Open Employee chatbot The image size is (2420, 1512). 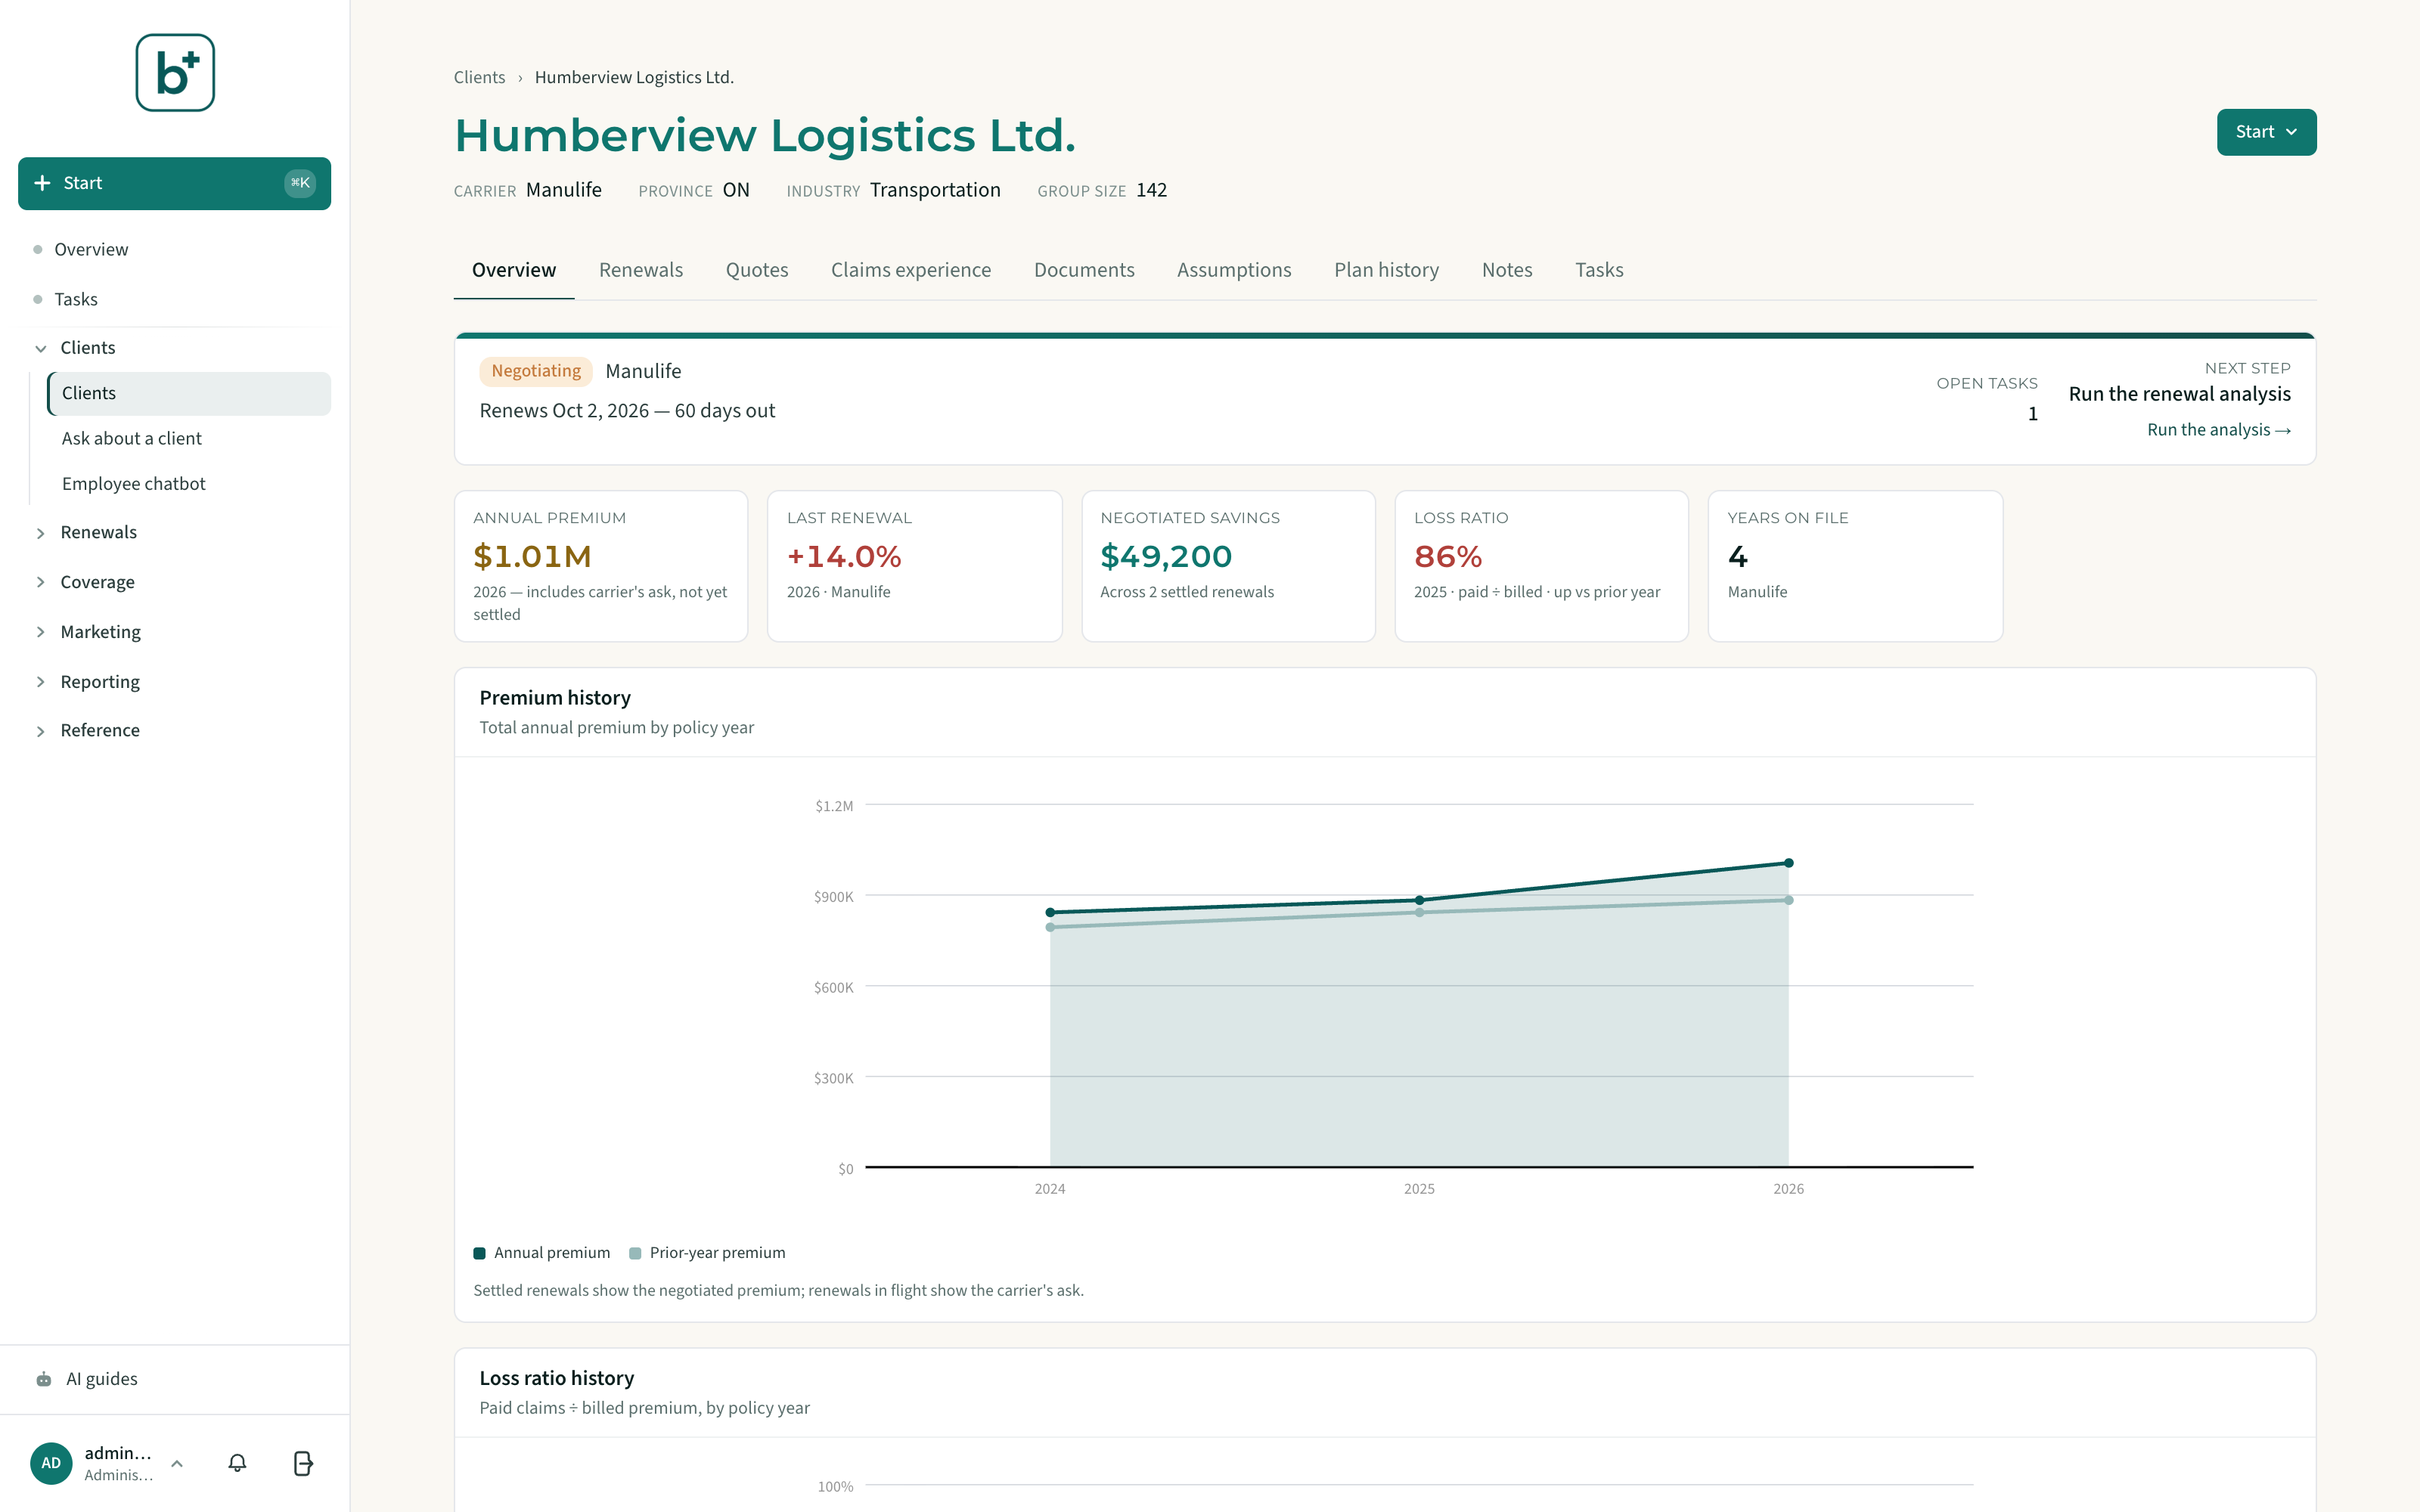[189, 483]
